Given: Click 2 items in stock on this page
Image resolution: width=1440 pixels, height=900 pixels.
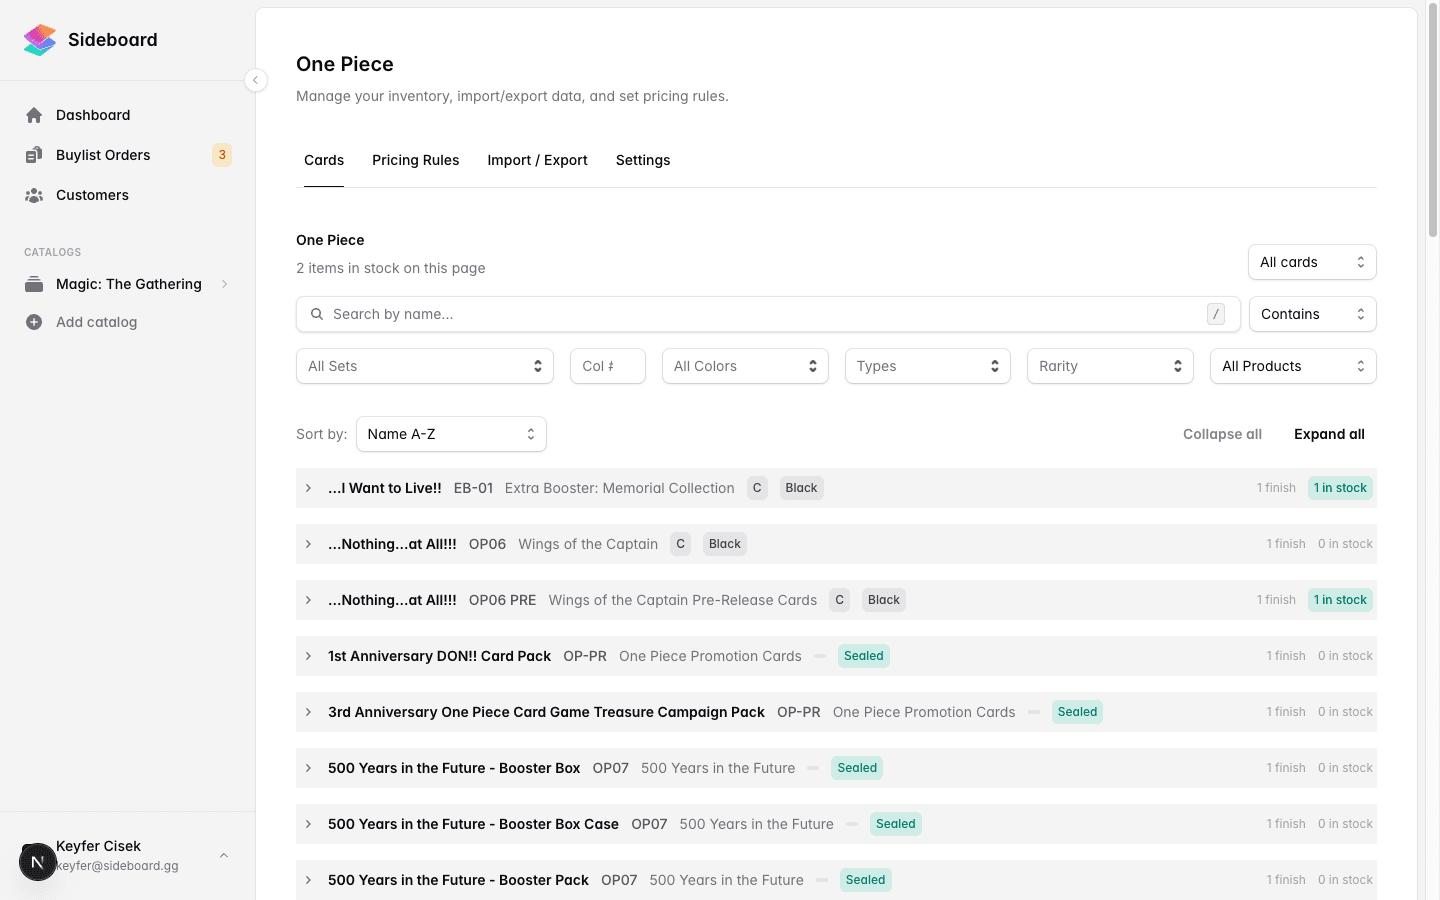Looking at the screenshot, I should click(x=391, y=268).
